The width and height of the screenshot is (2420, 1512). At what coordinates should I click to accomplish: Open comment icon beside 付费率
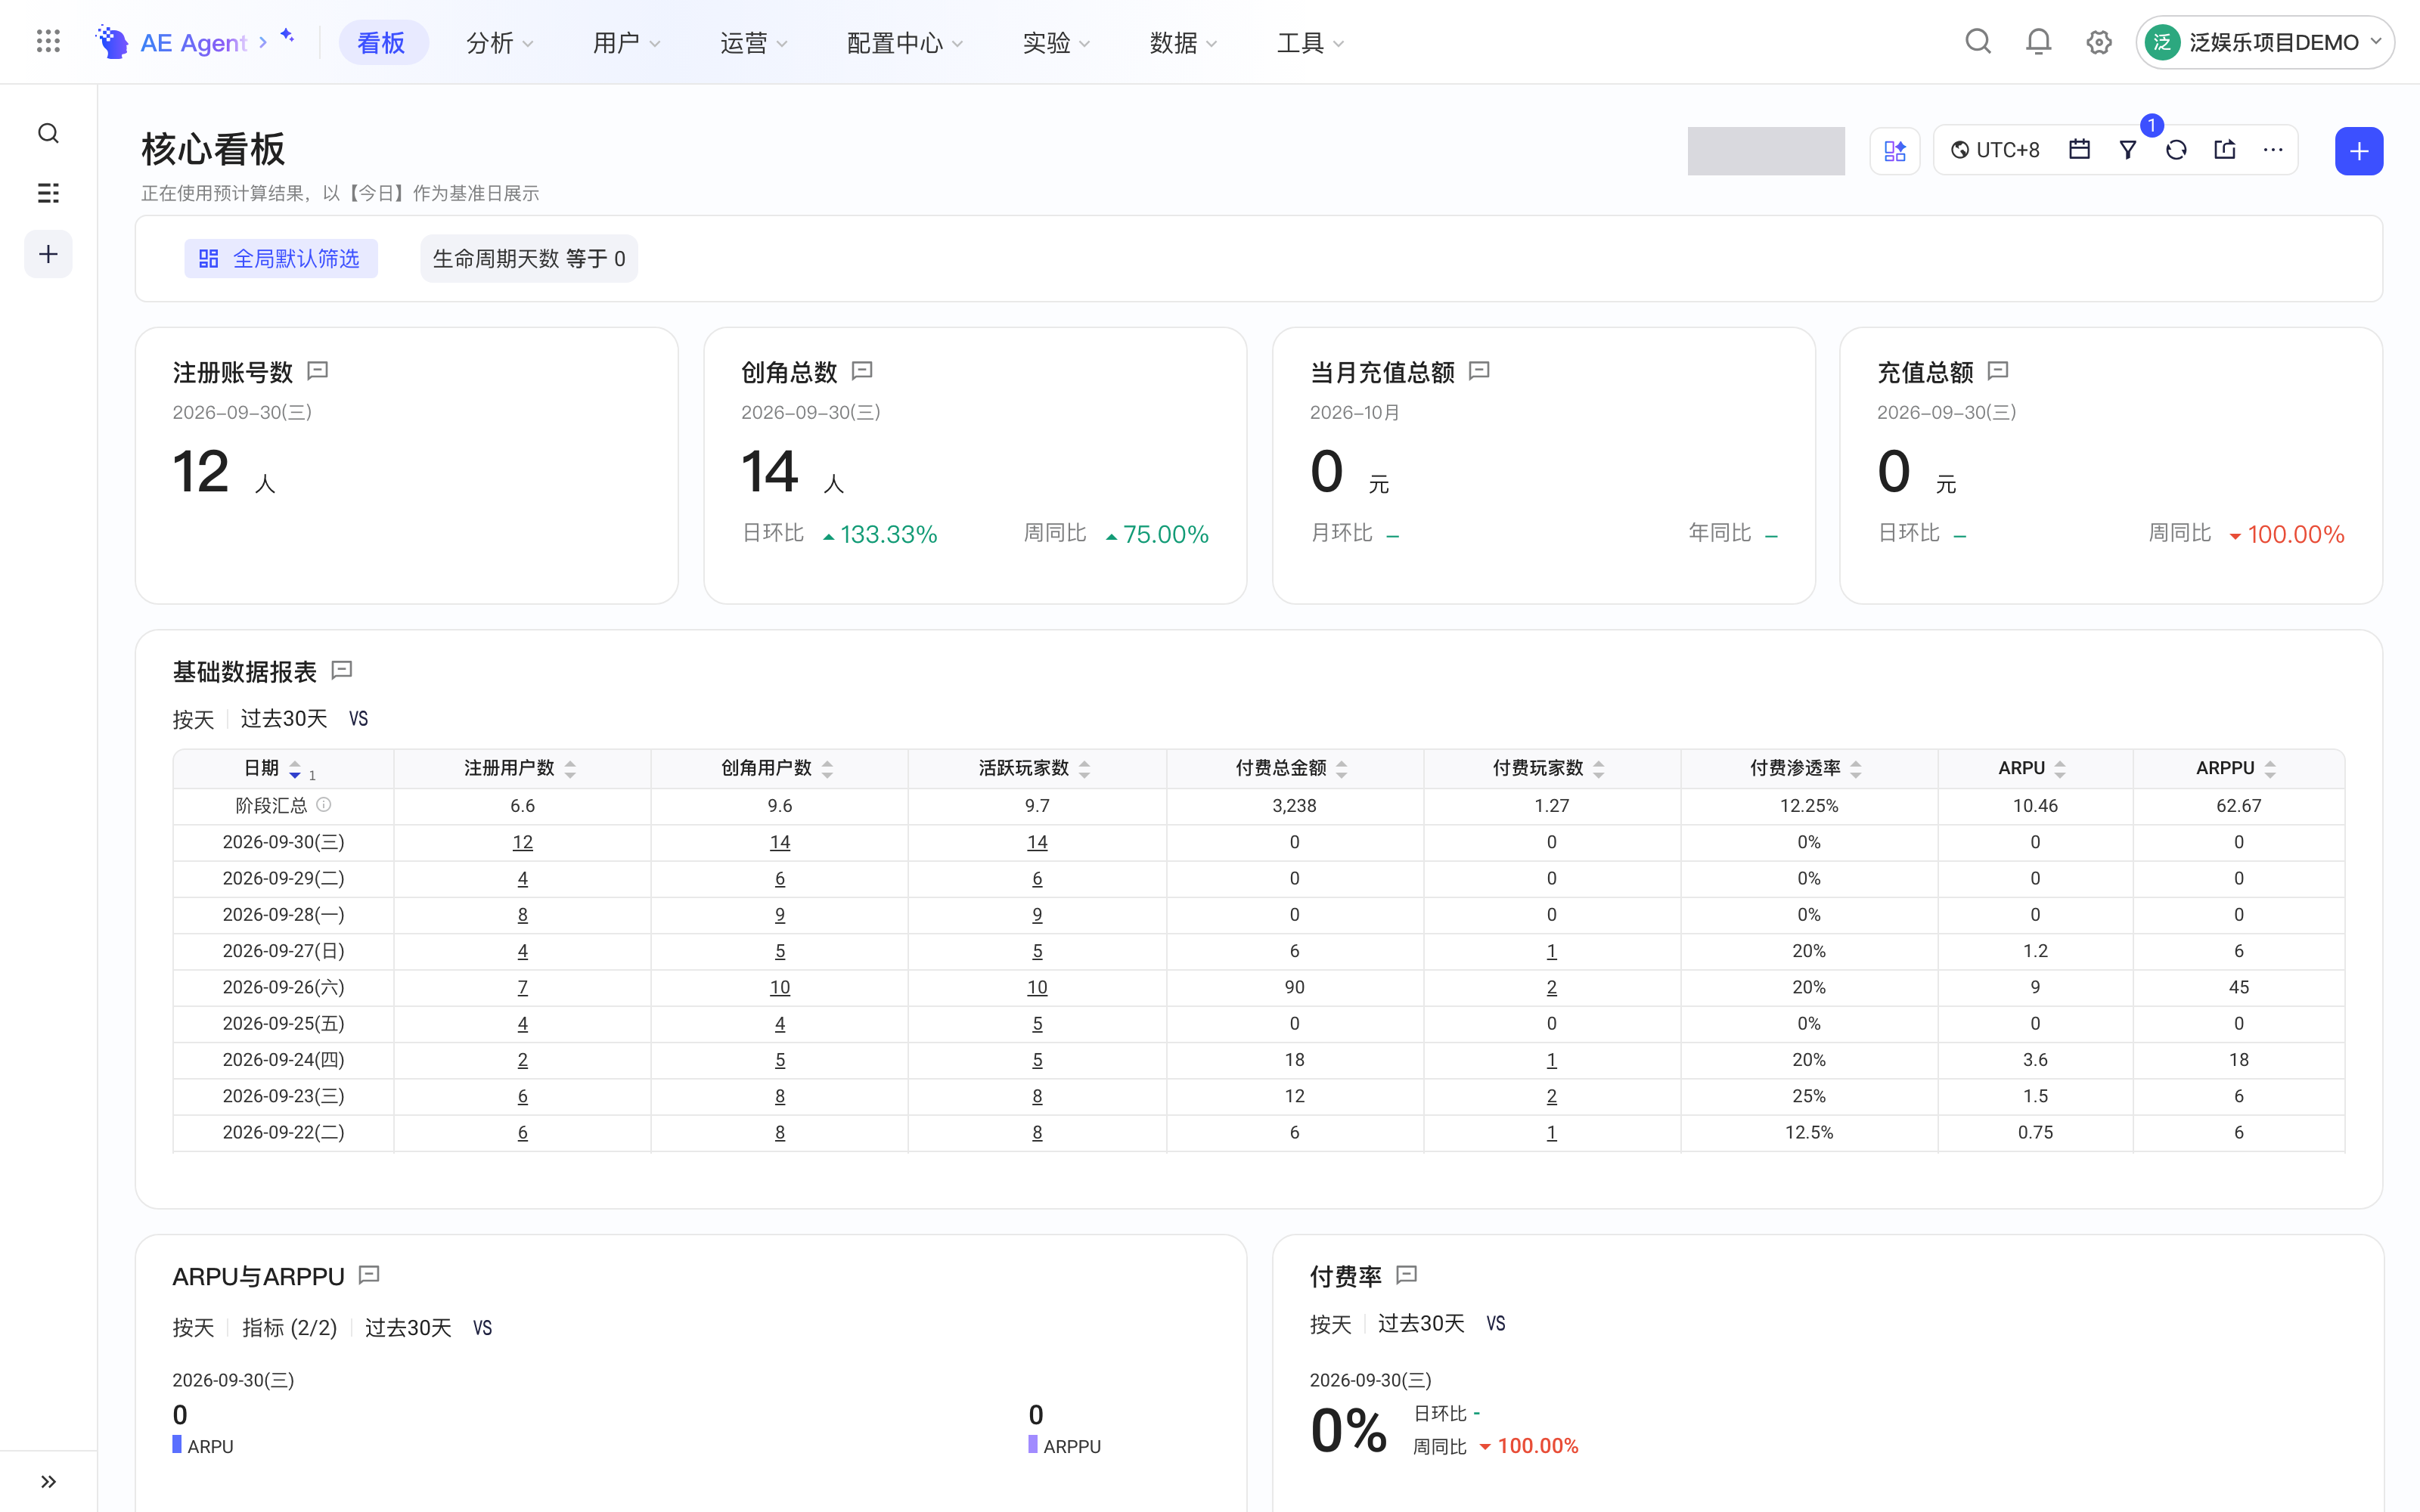[1406, 1274]
